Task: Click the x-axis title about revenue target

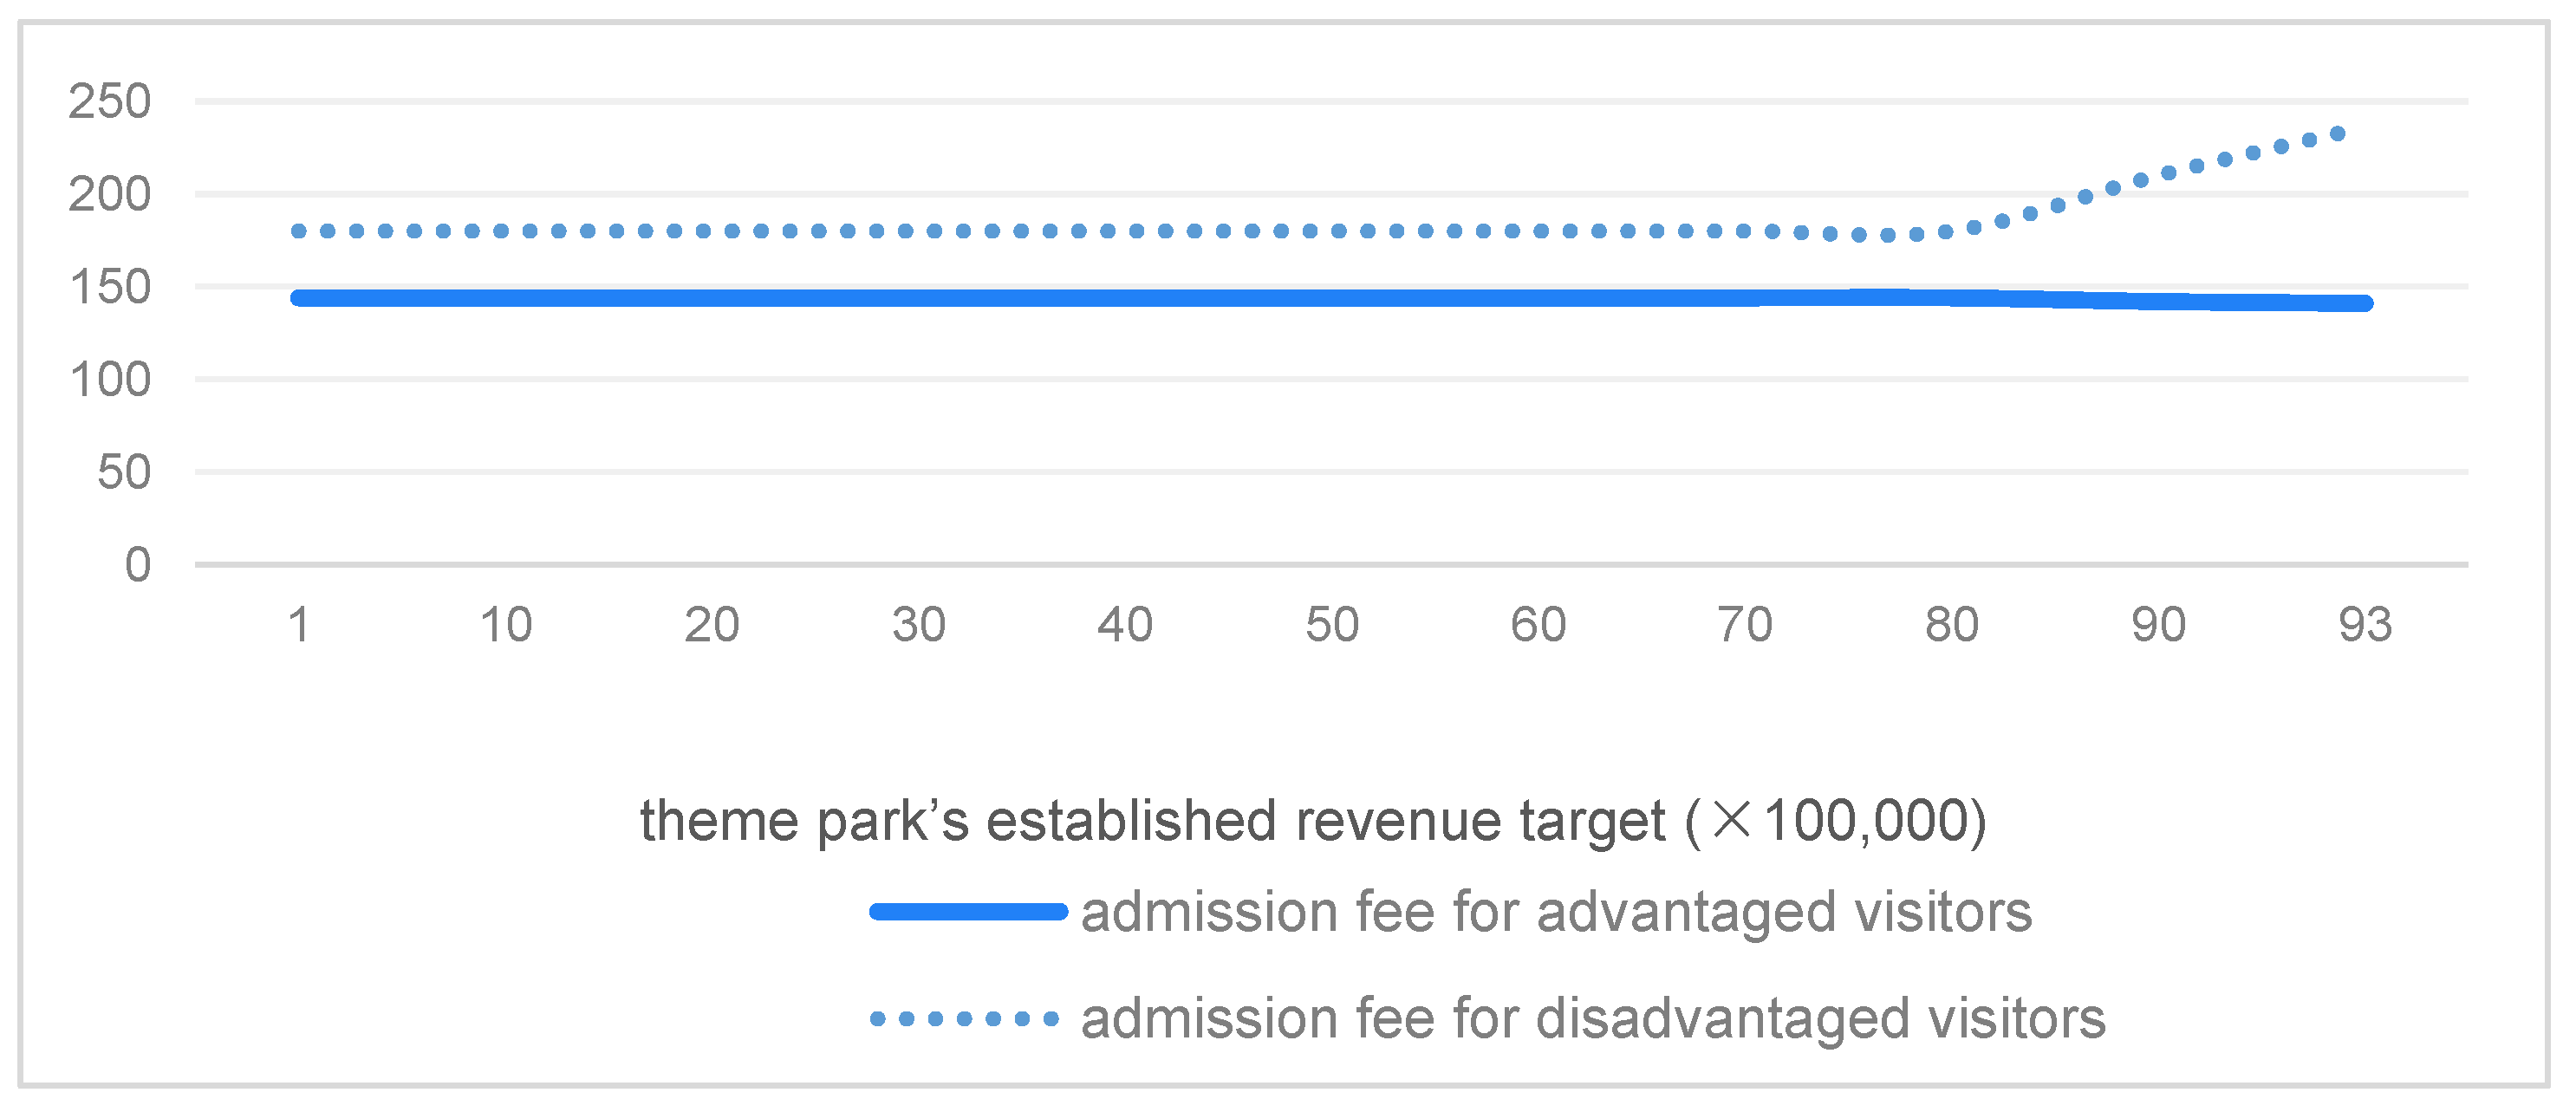Action: click(x=1313, y=821)
